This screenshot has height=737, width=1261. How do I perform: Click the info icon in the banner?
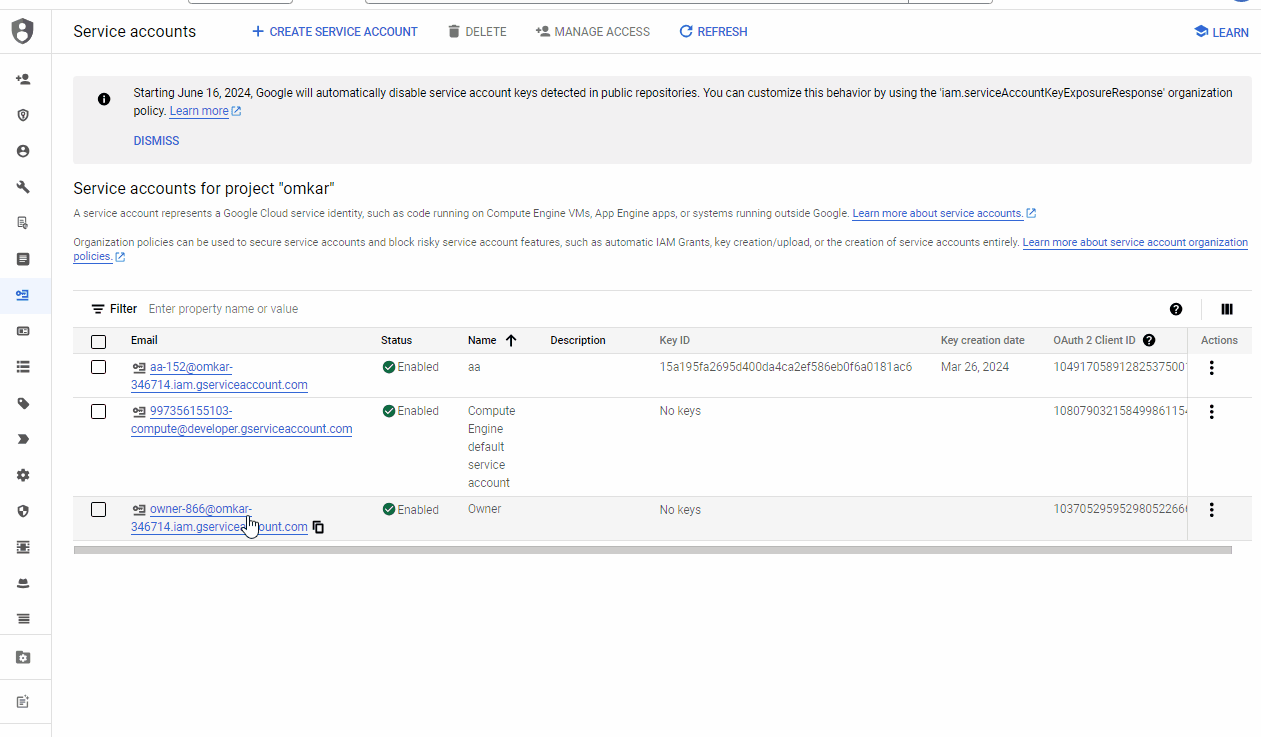point(104,99)
